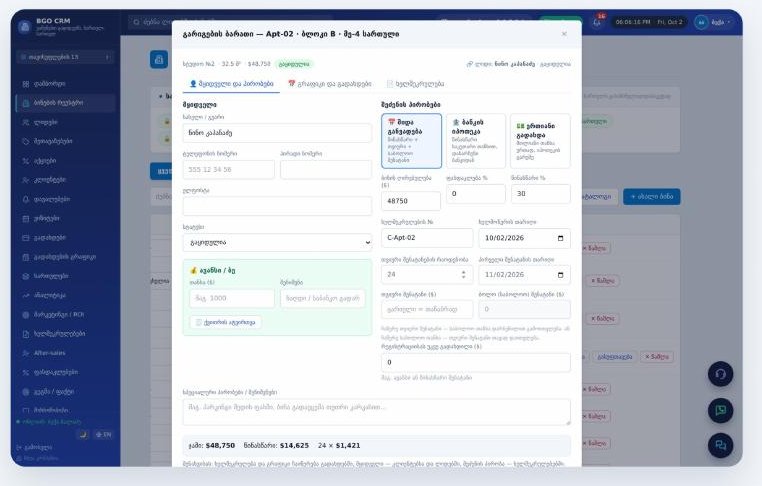This screenshot has width=762, height=486.
Task: Click the BGO CRM logo icon
Action: (x=24, y=26)
